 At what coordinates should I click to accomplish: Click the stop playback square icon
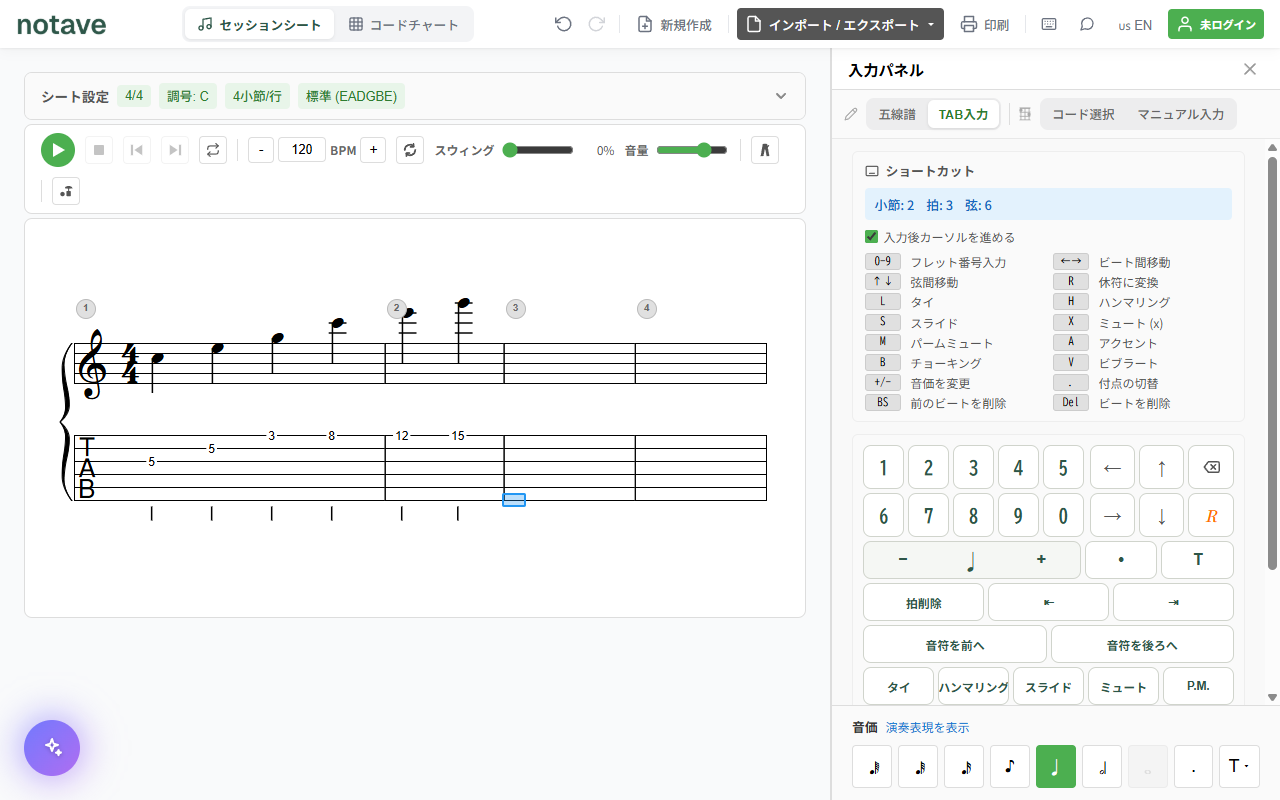(x=99, y=150)
